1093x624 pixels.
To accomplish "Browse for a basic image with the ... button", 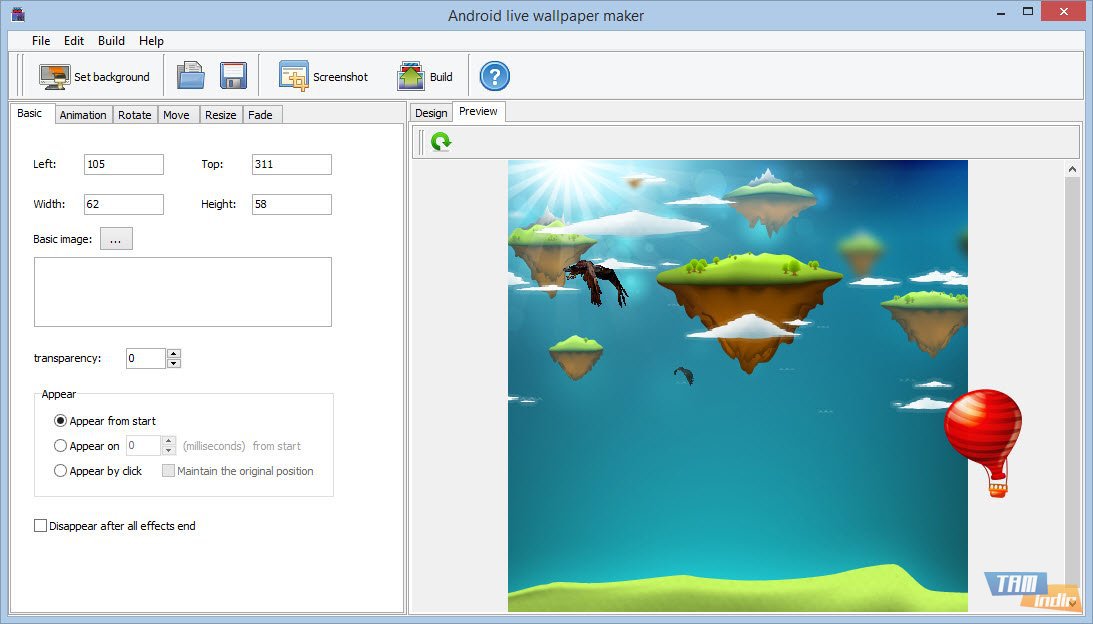I will click(116, 239).
